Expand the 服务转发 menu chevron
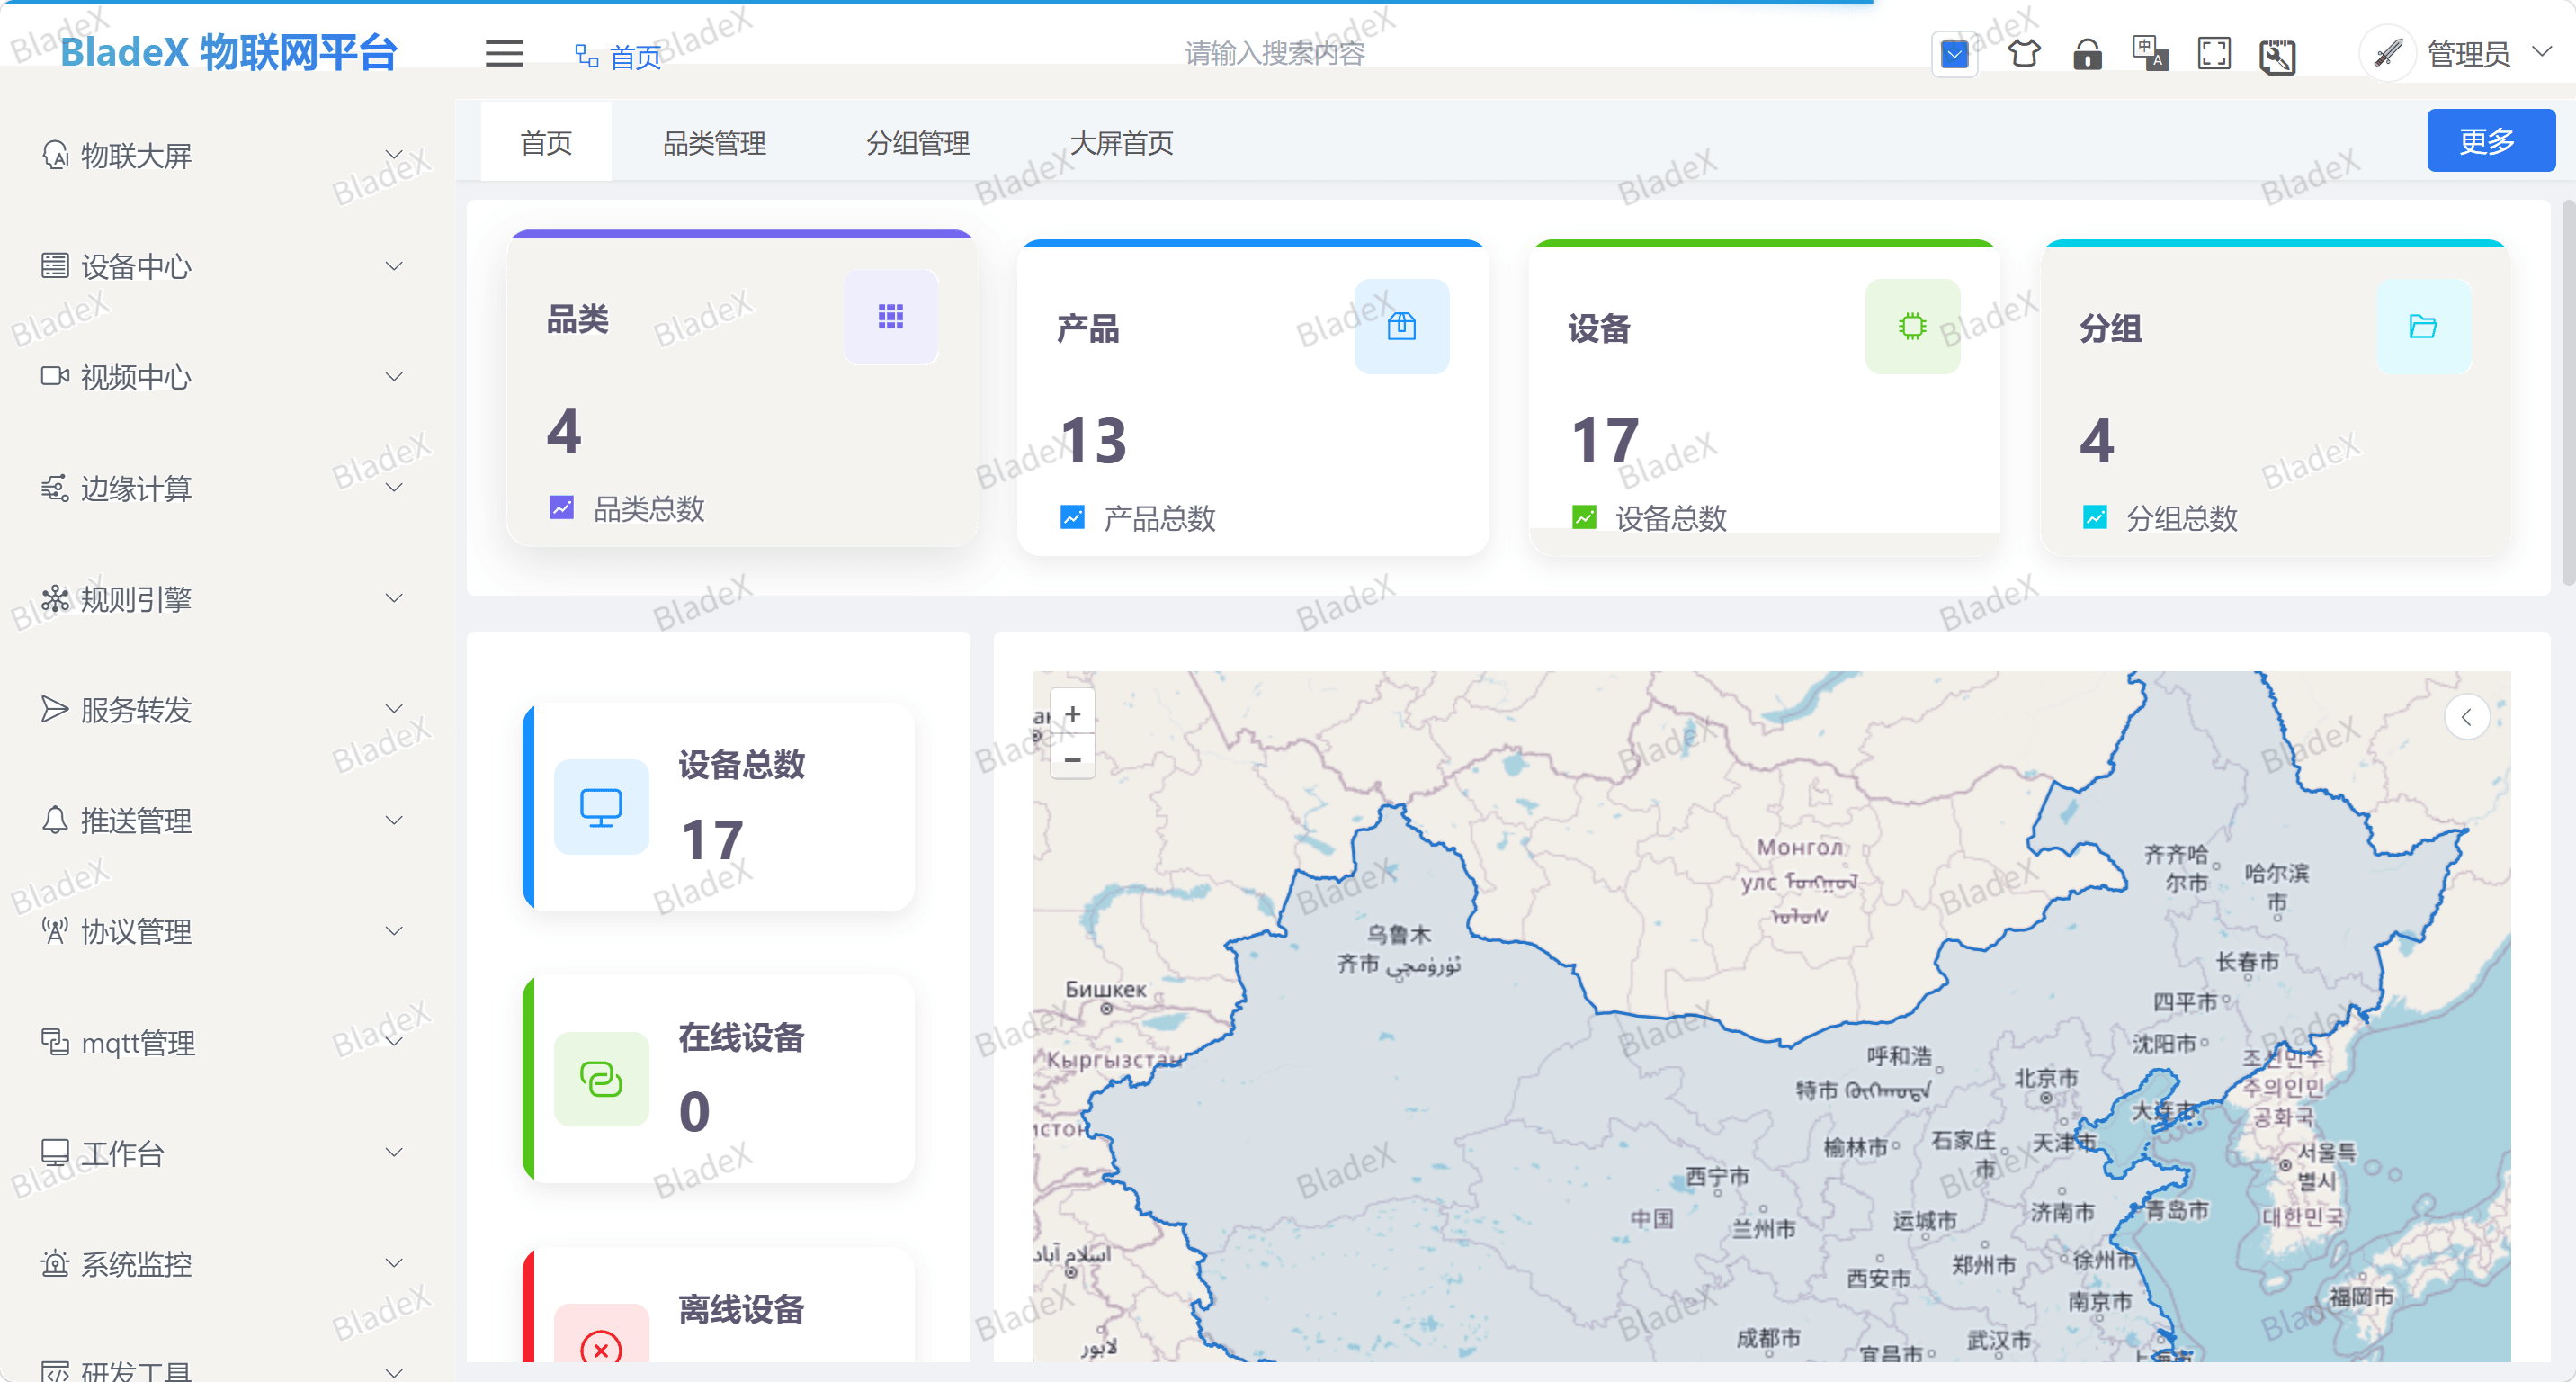The height and width of the screenshot is (1382, 2576). click(x=394, y=709)
